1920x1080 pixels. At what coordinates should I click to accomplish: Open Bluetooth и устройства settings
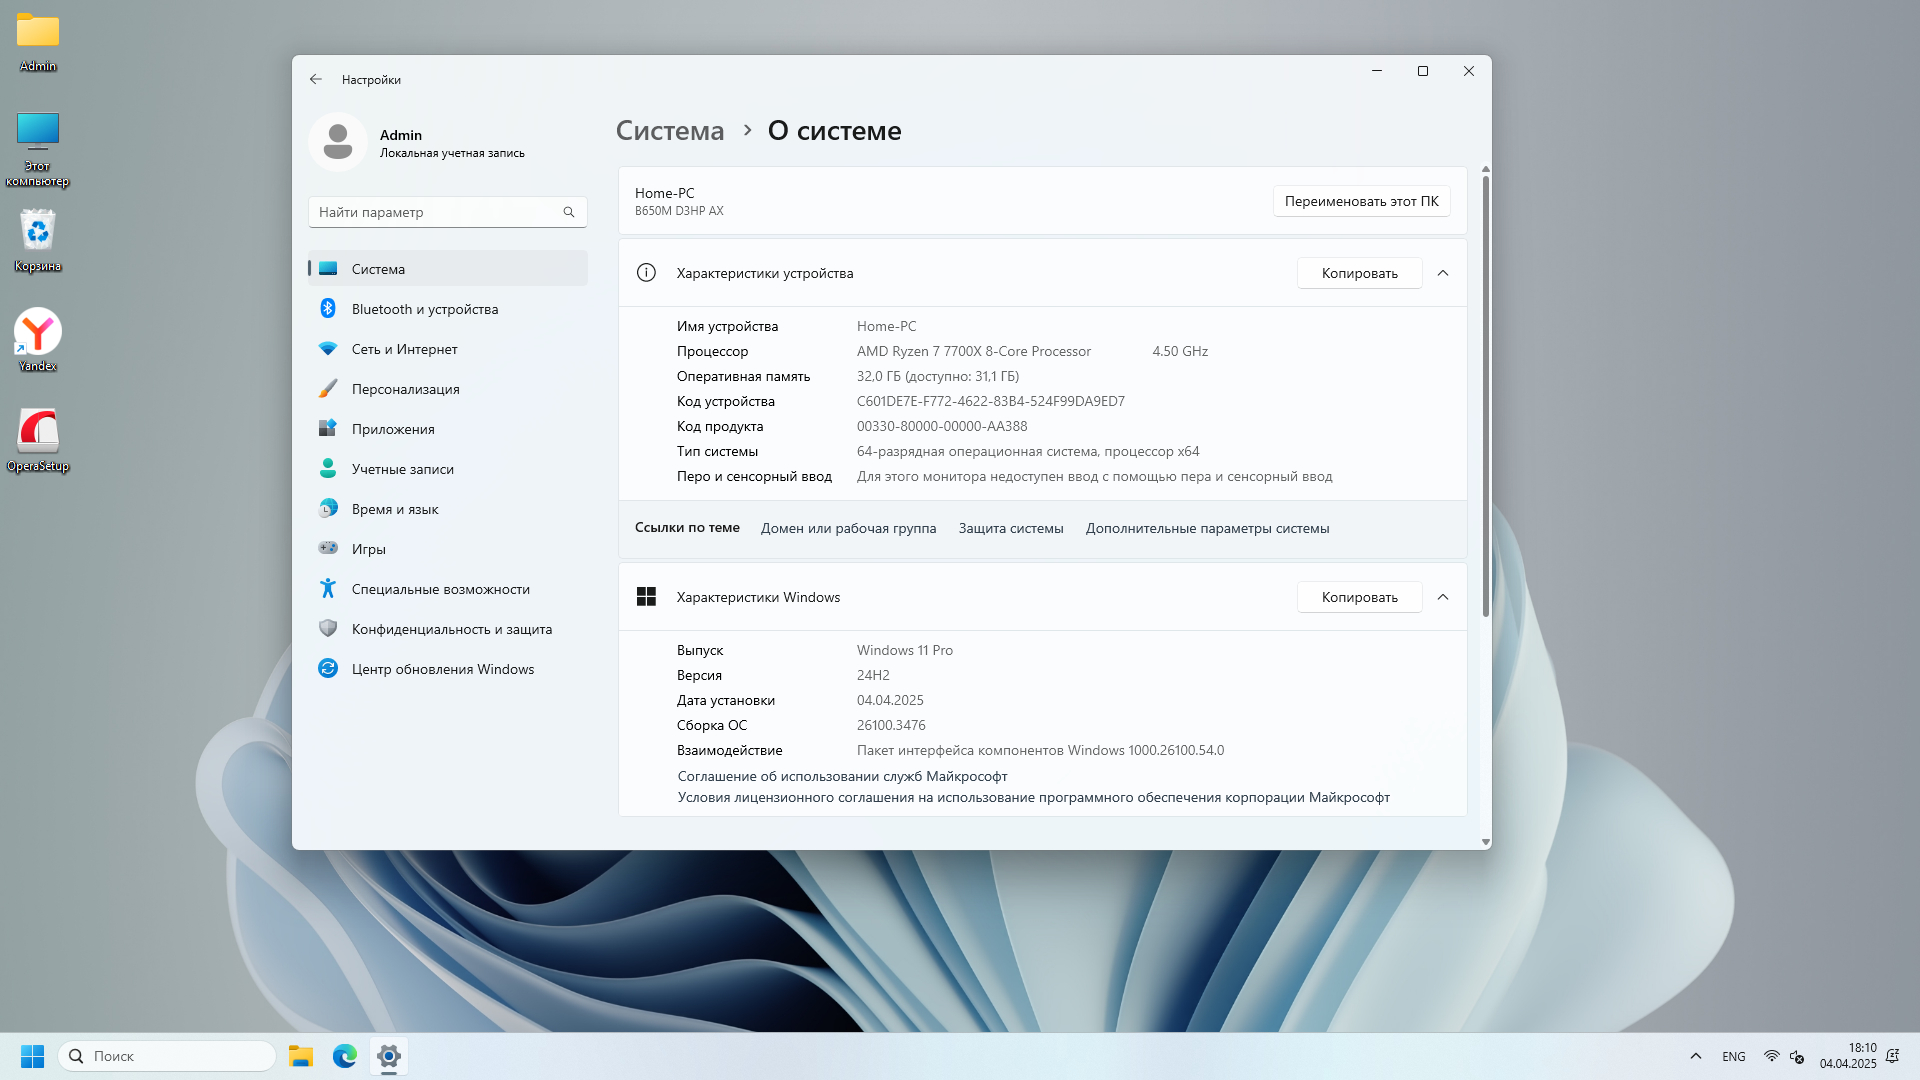click(424, 309)
